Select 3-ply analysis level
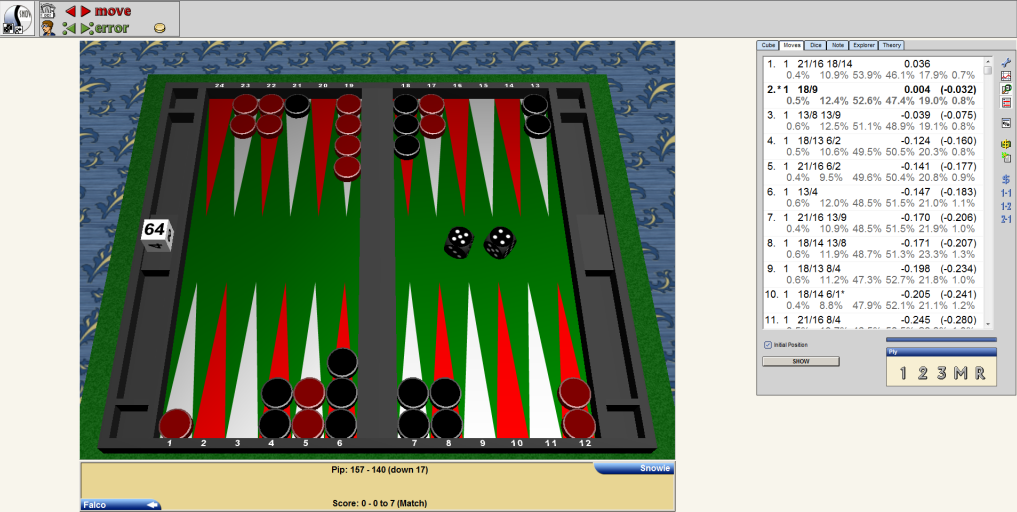 pos(939,374)
